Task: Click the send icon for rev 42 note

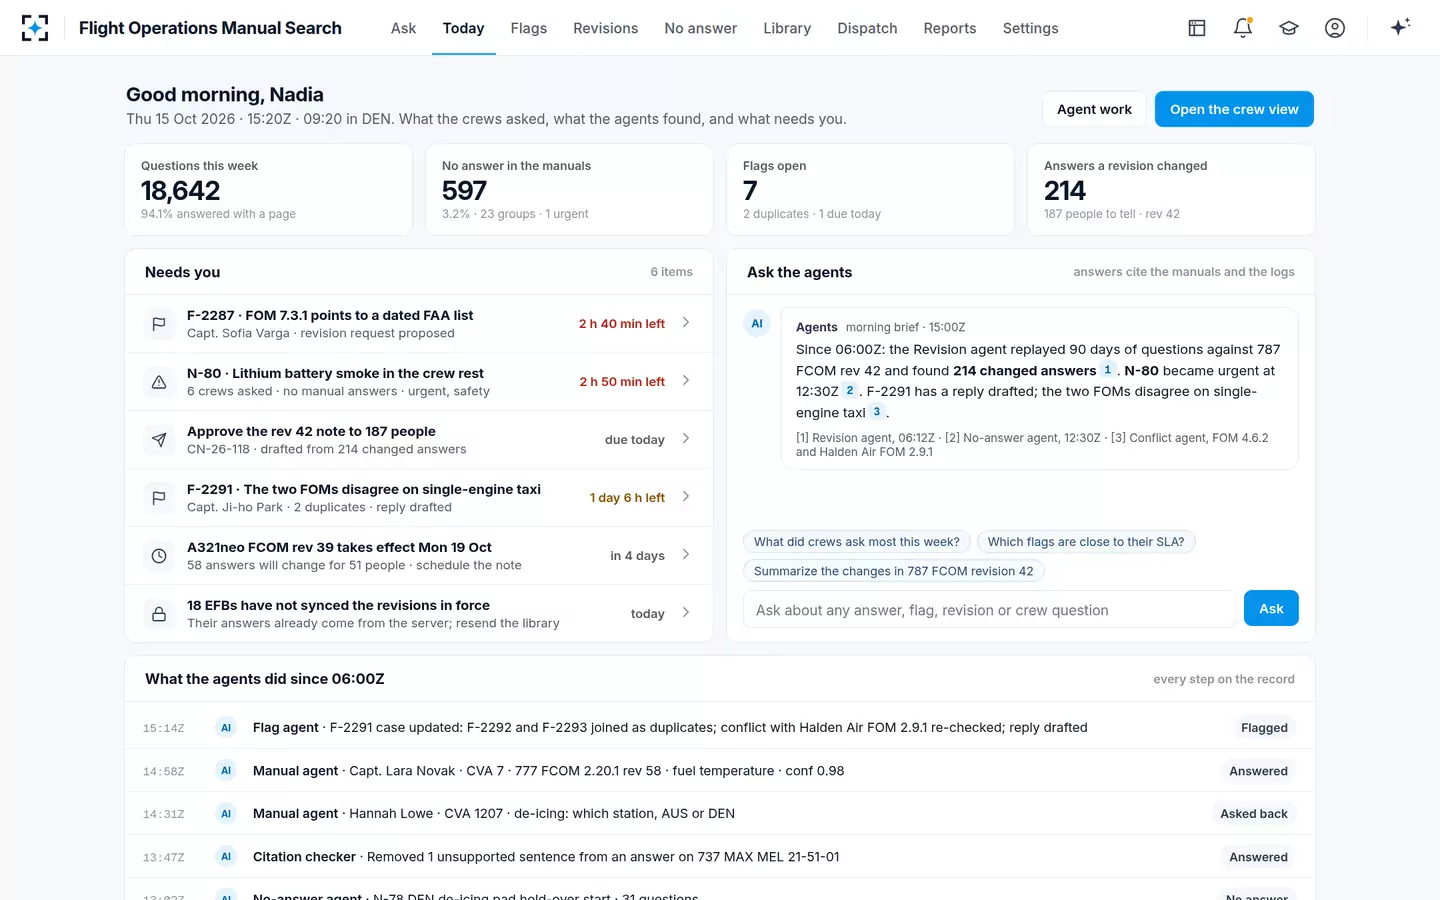Action: coord(159,440)
